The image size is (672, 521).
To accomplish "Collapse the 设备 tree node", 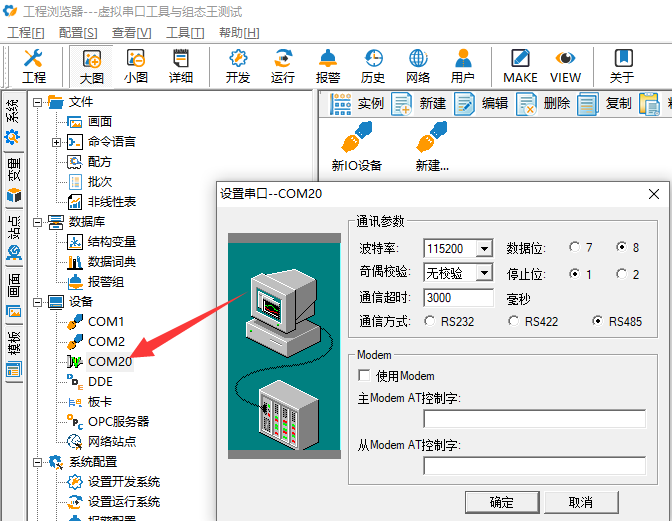I will pos(38,302).
